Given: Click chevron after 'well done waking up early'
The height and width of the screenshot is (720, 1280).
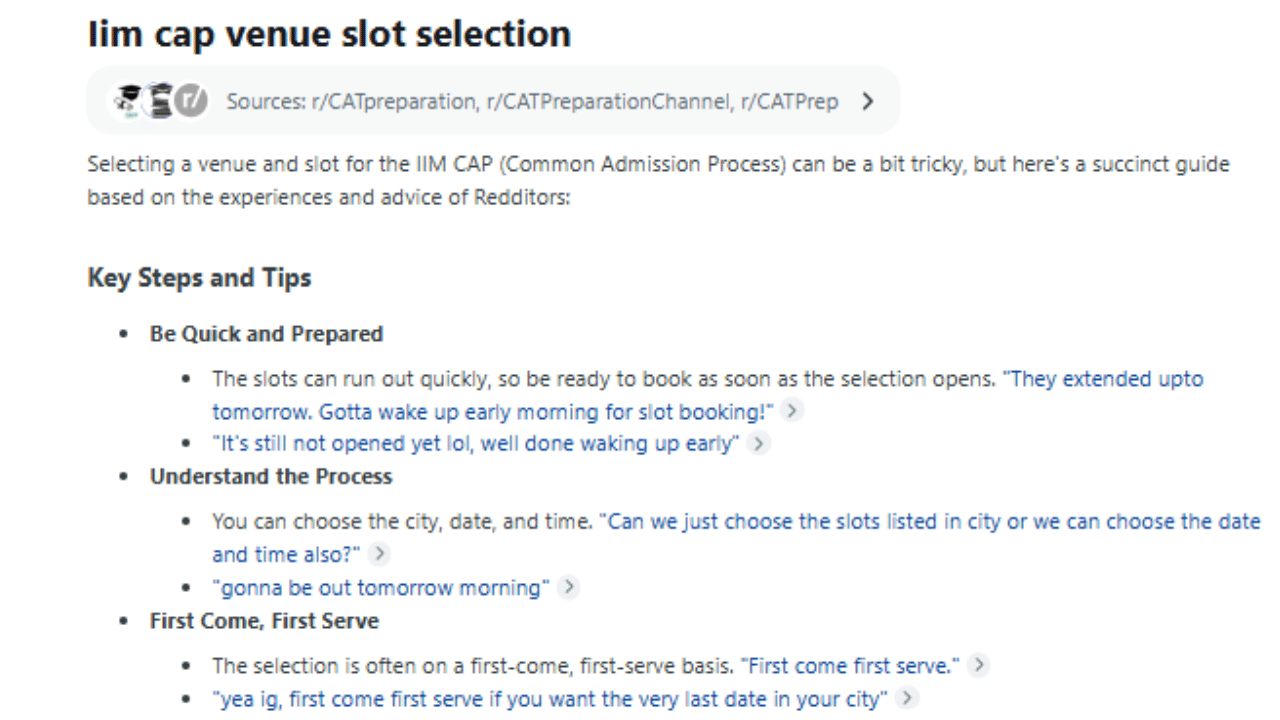Looking at the screenshot, I should click(759, 443).
